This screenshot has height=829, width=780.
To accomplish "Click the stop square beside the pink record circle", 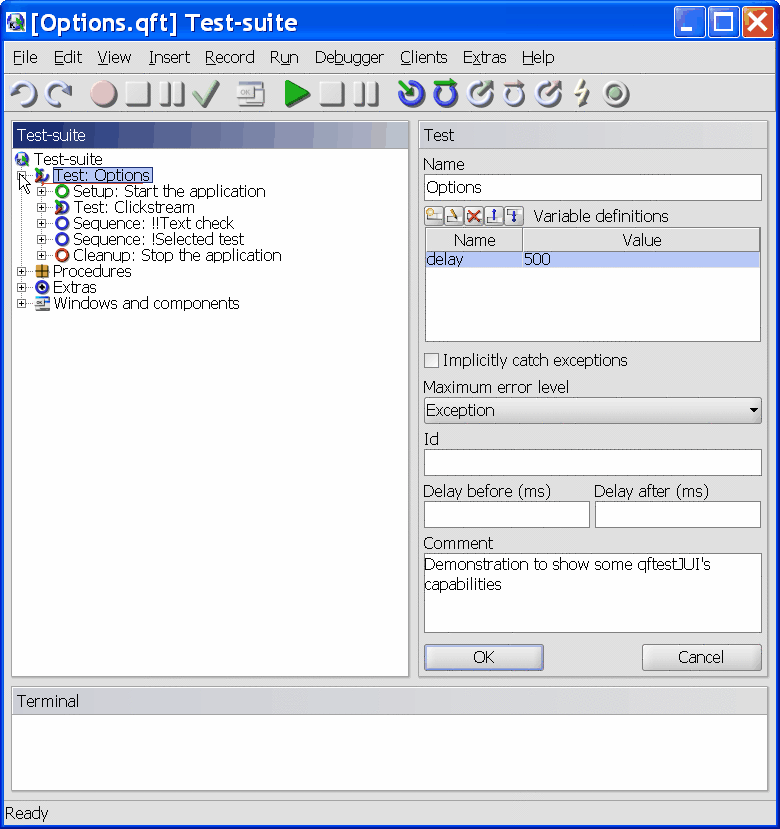I will [x=138, y=94].
